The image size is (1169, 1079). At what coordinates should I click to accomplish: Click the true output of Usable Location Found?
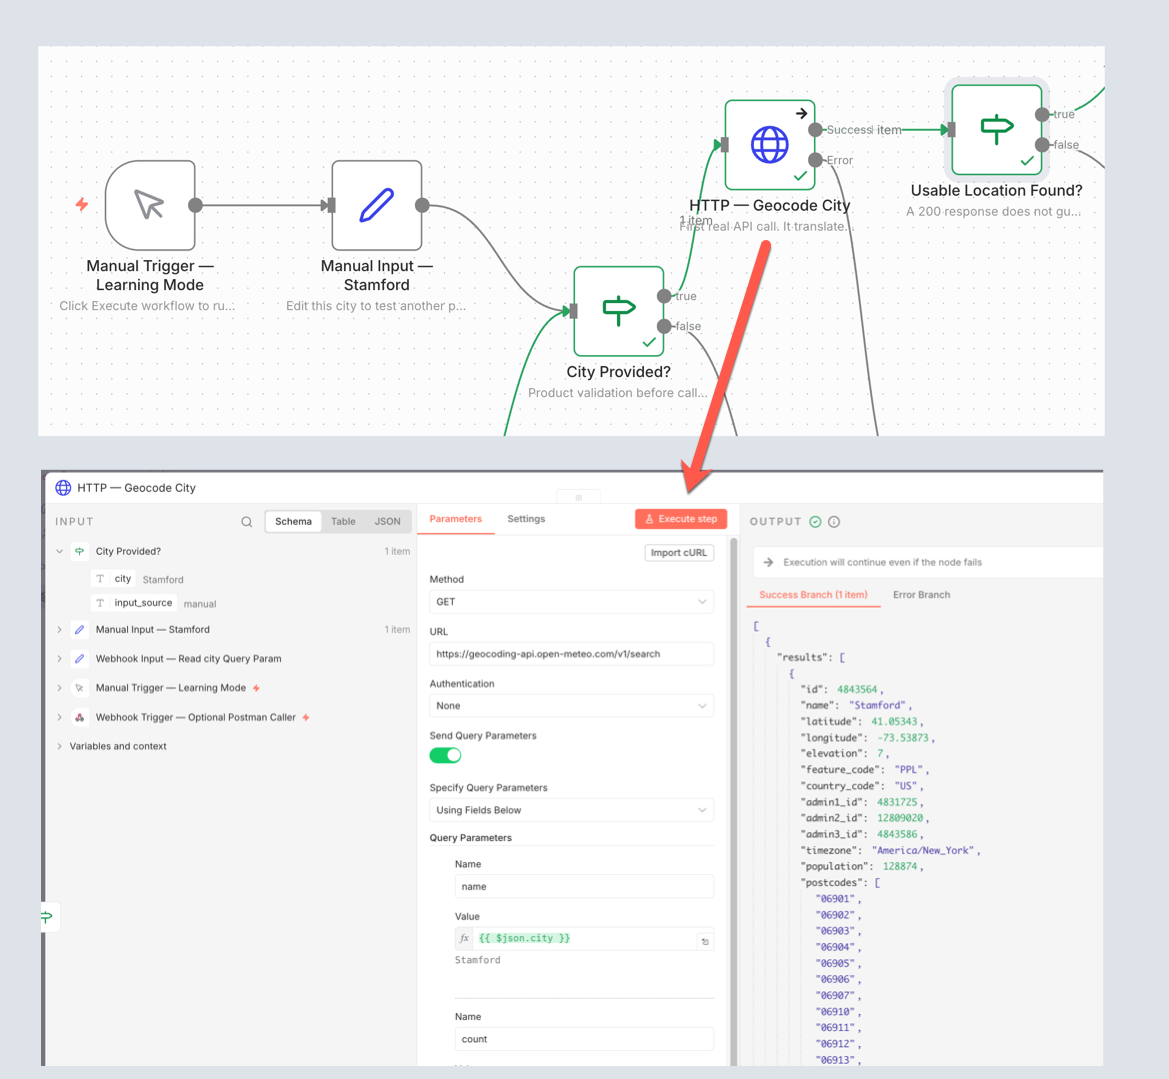(x=1042, y=114)
